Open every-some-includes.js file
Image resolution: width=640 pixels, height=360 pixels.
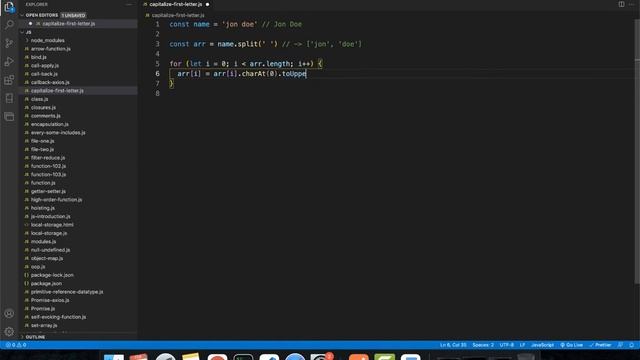click(58, 133)
